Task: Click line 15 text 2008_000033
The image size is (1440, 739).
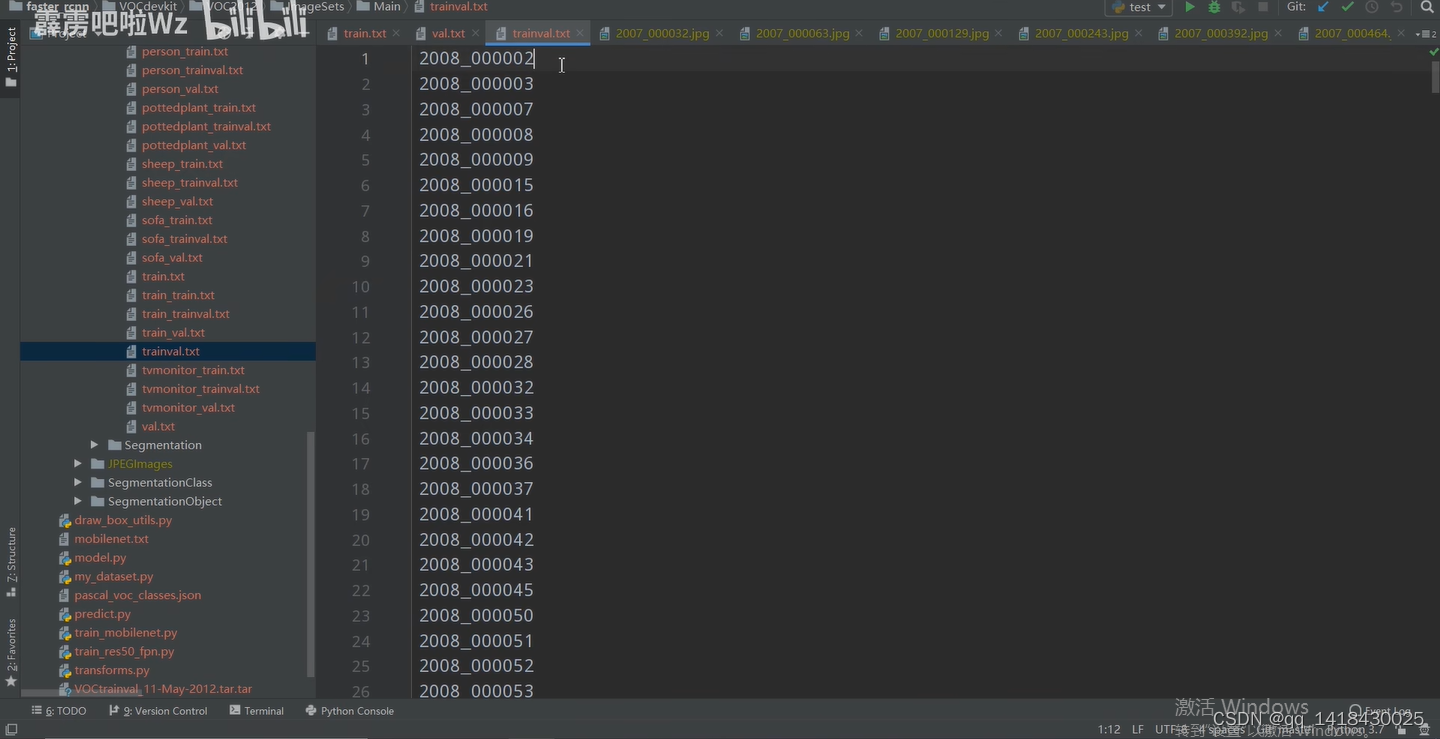Action: (x=476, y=413)
